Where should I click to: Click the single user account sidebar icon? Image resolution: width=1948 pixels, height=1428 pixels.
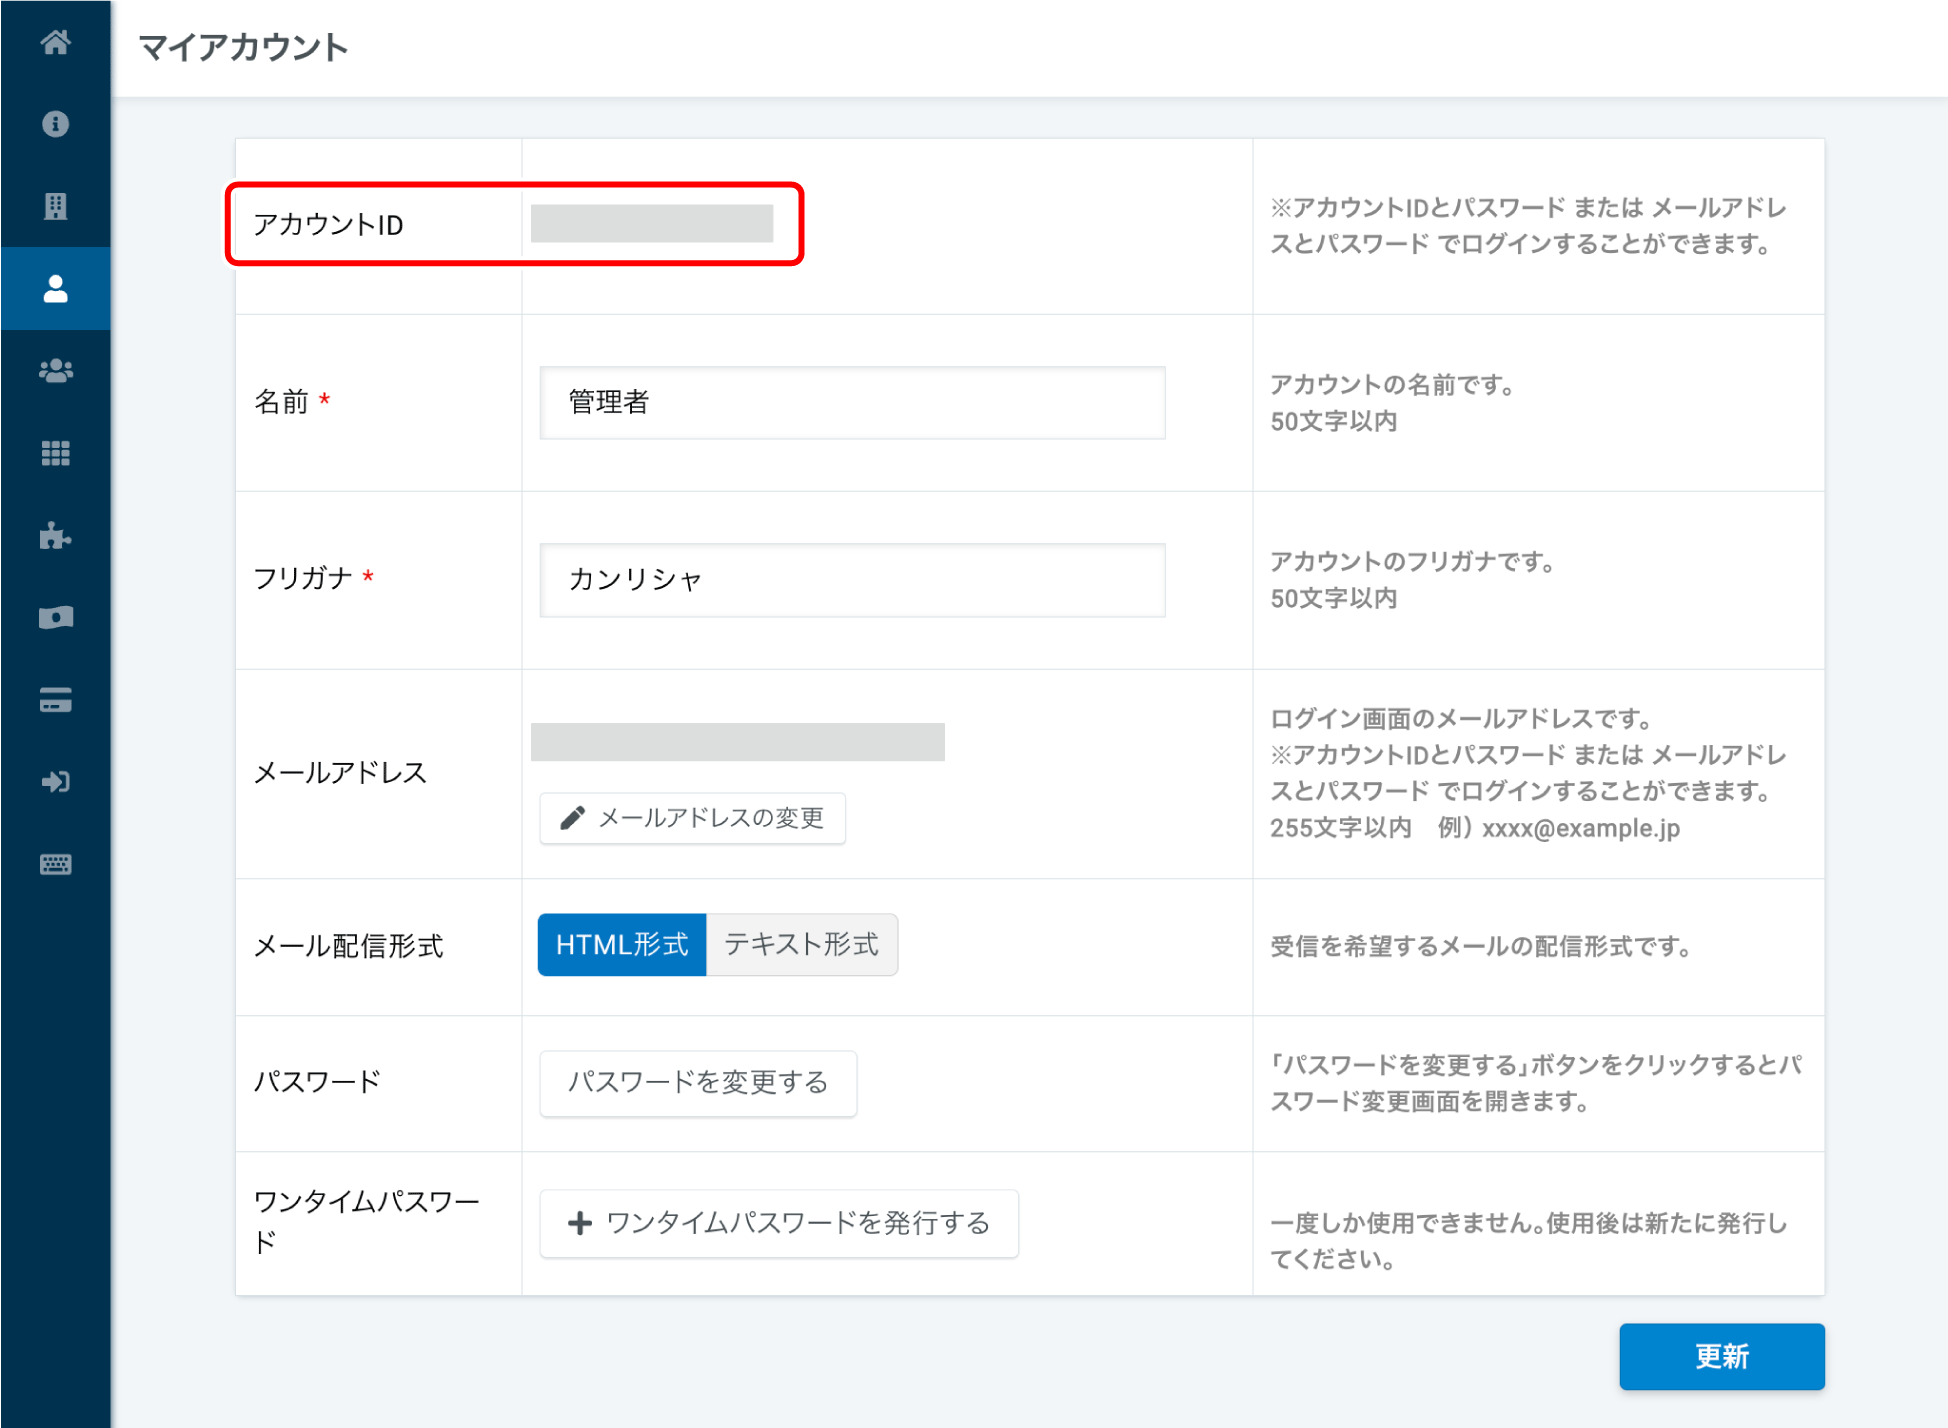(x=55, y=289)
